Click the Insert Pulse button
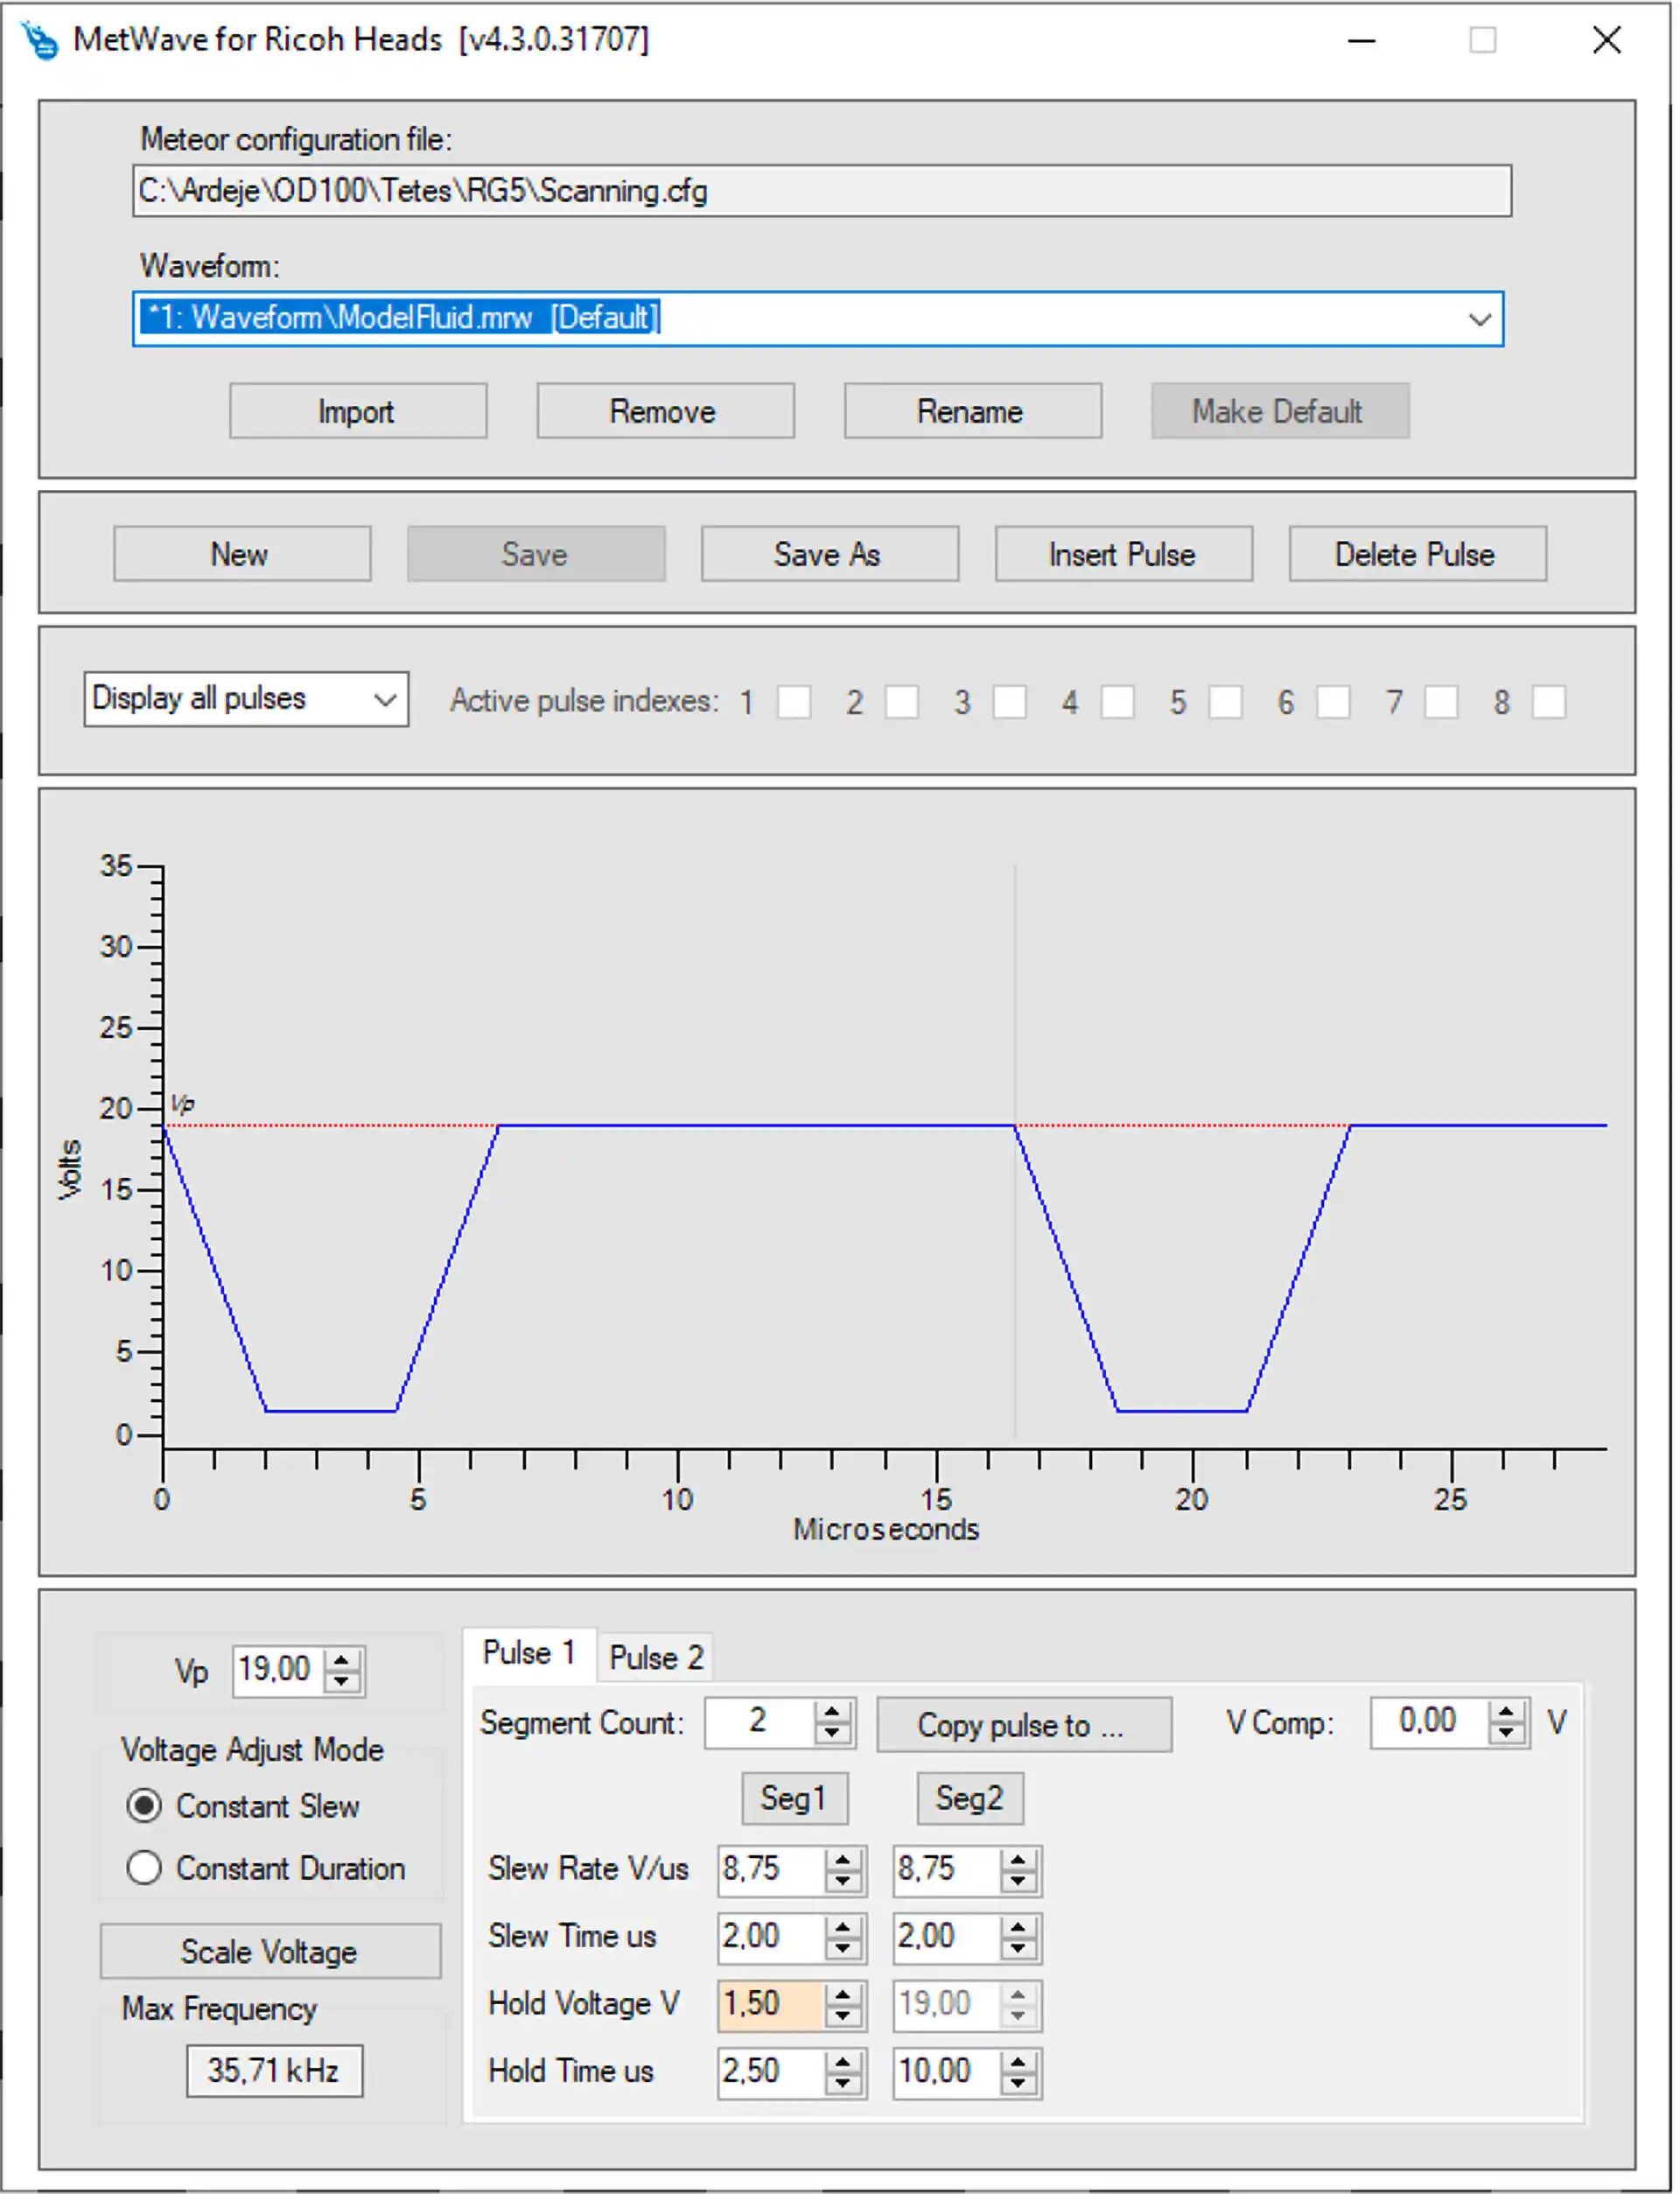Image resolution: width=1680 pixels, height=2194 pixels. tap(1123, 554)
